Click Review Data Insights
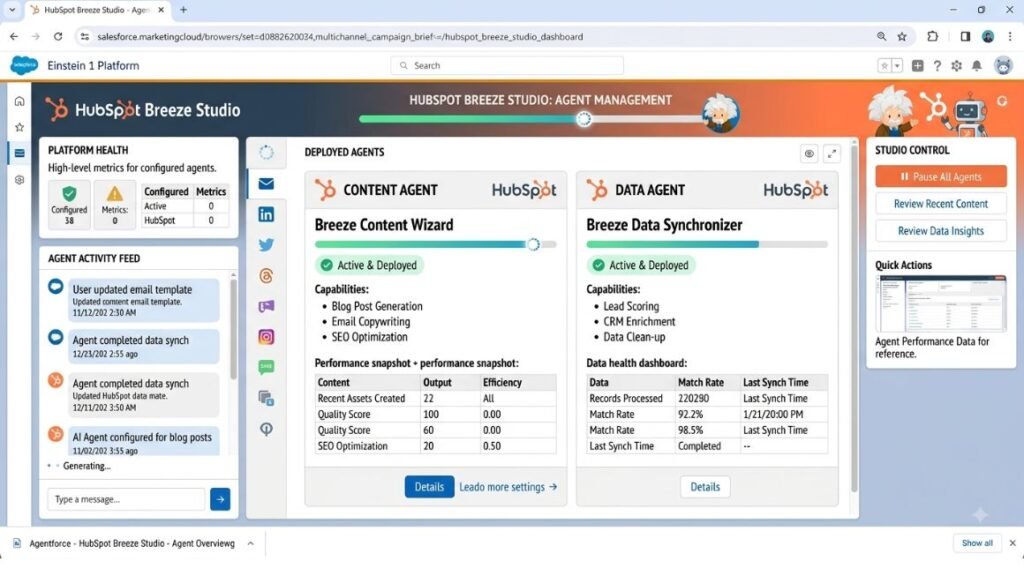 [x=940, y=231]
